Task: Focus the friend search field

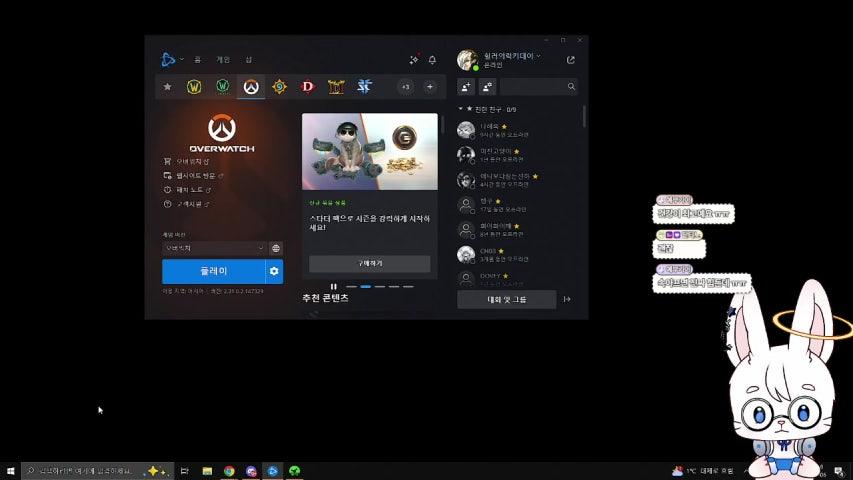Action: [x=538, y=87]
